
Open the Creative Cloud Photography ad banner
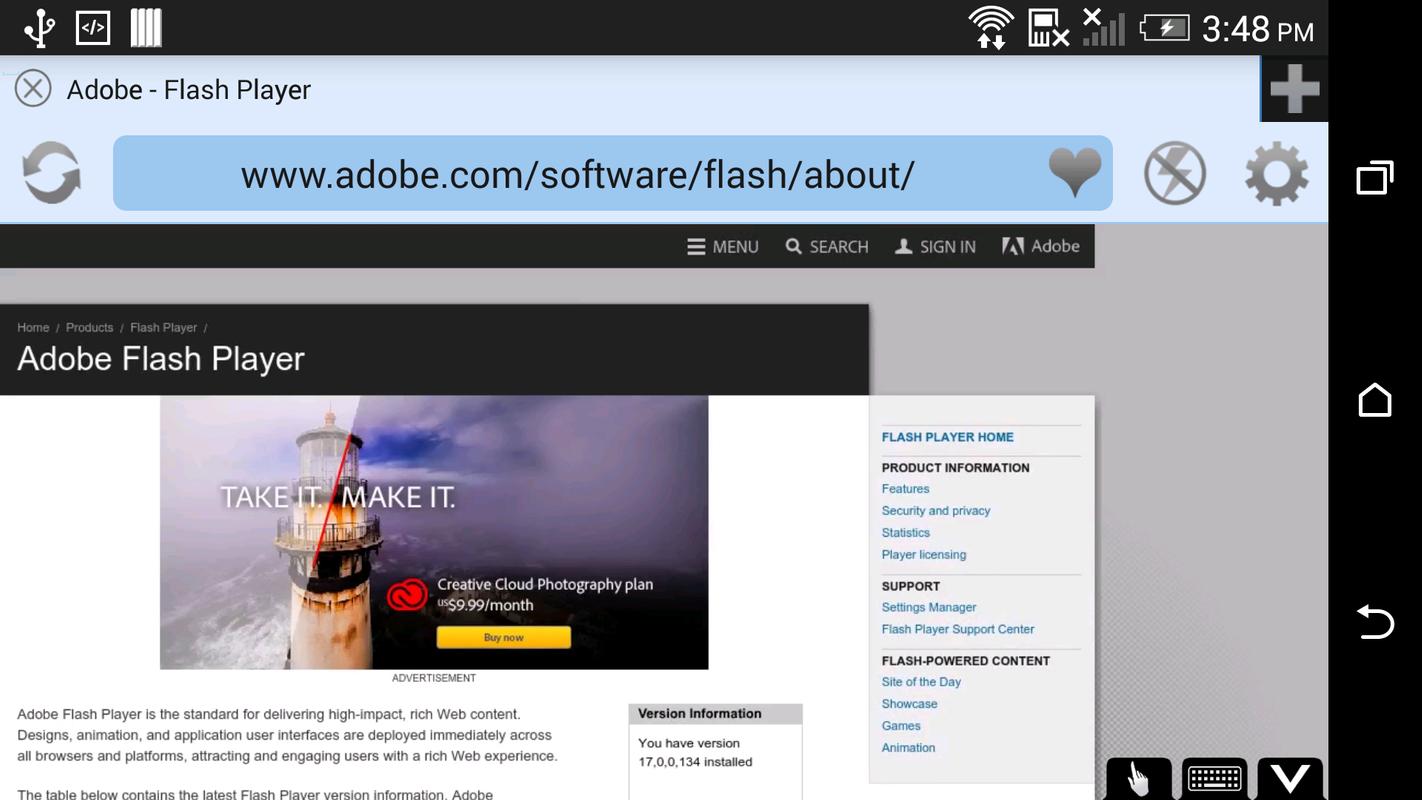pyautogui.click(x=434, y=532)
